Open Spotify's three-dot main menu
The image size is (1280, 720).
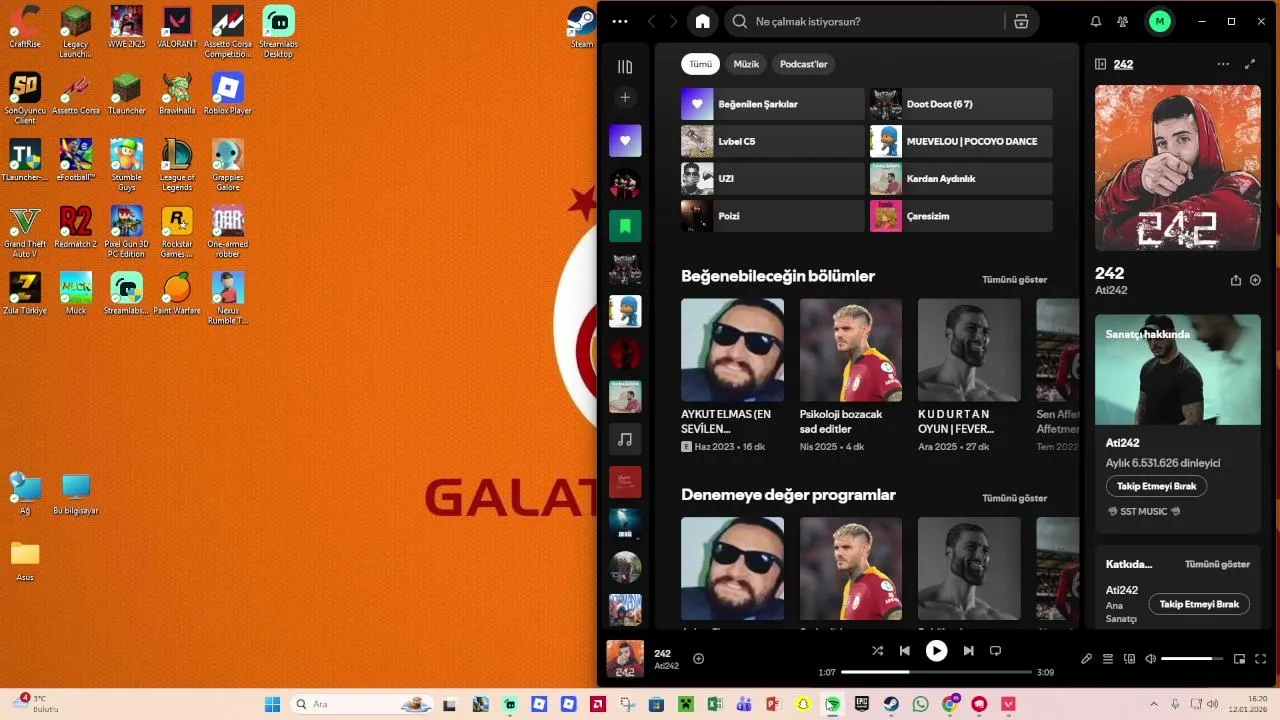click(620, 21)
